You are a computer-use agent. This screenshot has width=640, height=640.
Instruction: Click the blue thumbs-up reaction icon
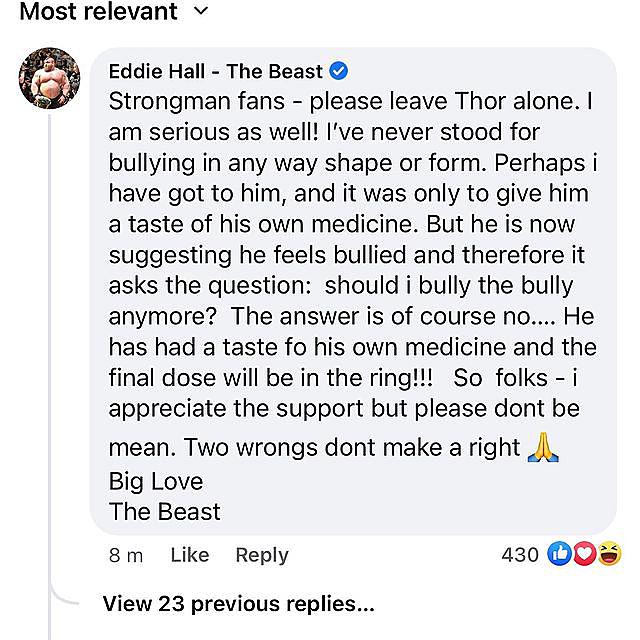click(x=559, y=554)
